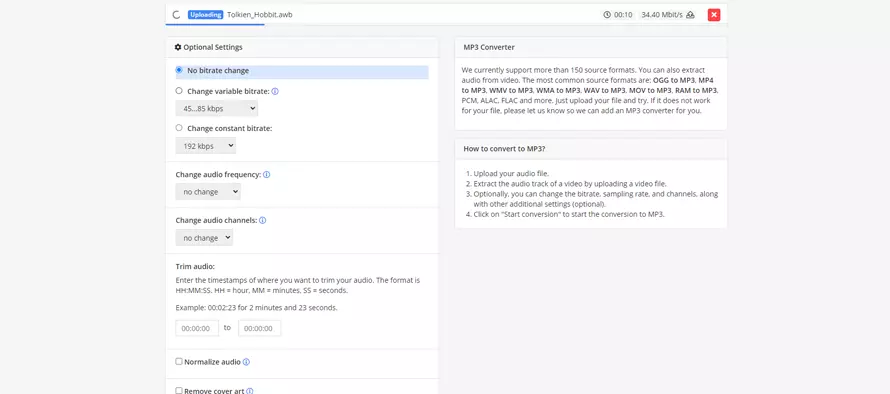
Task: Open info icon beside Normalize audio
Action: click(246, 362)
